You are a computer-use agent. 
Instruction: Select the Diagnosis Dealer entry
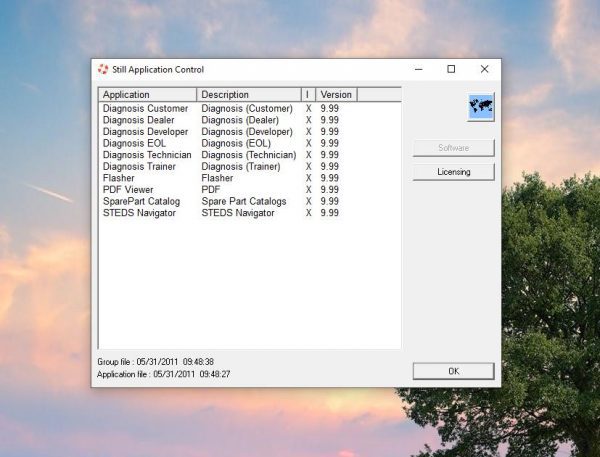(139, 120)
